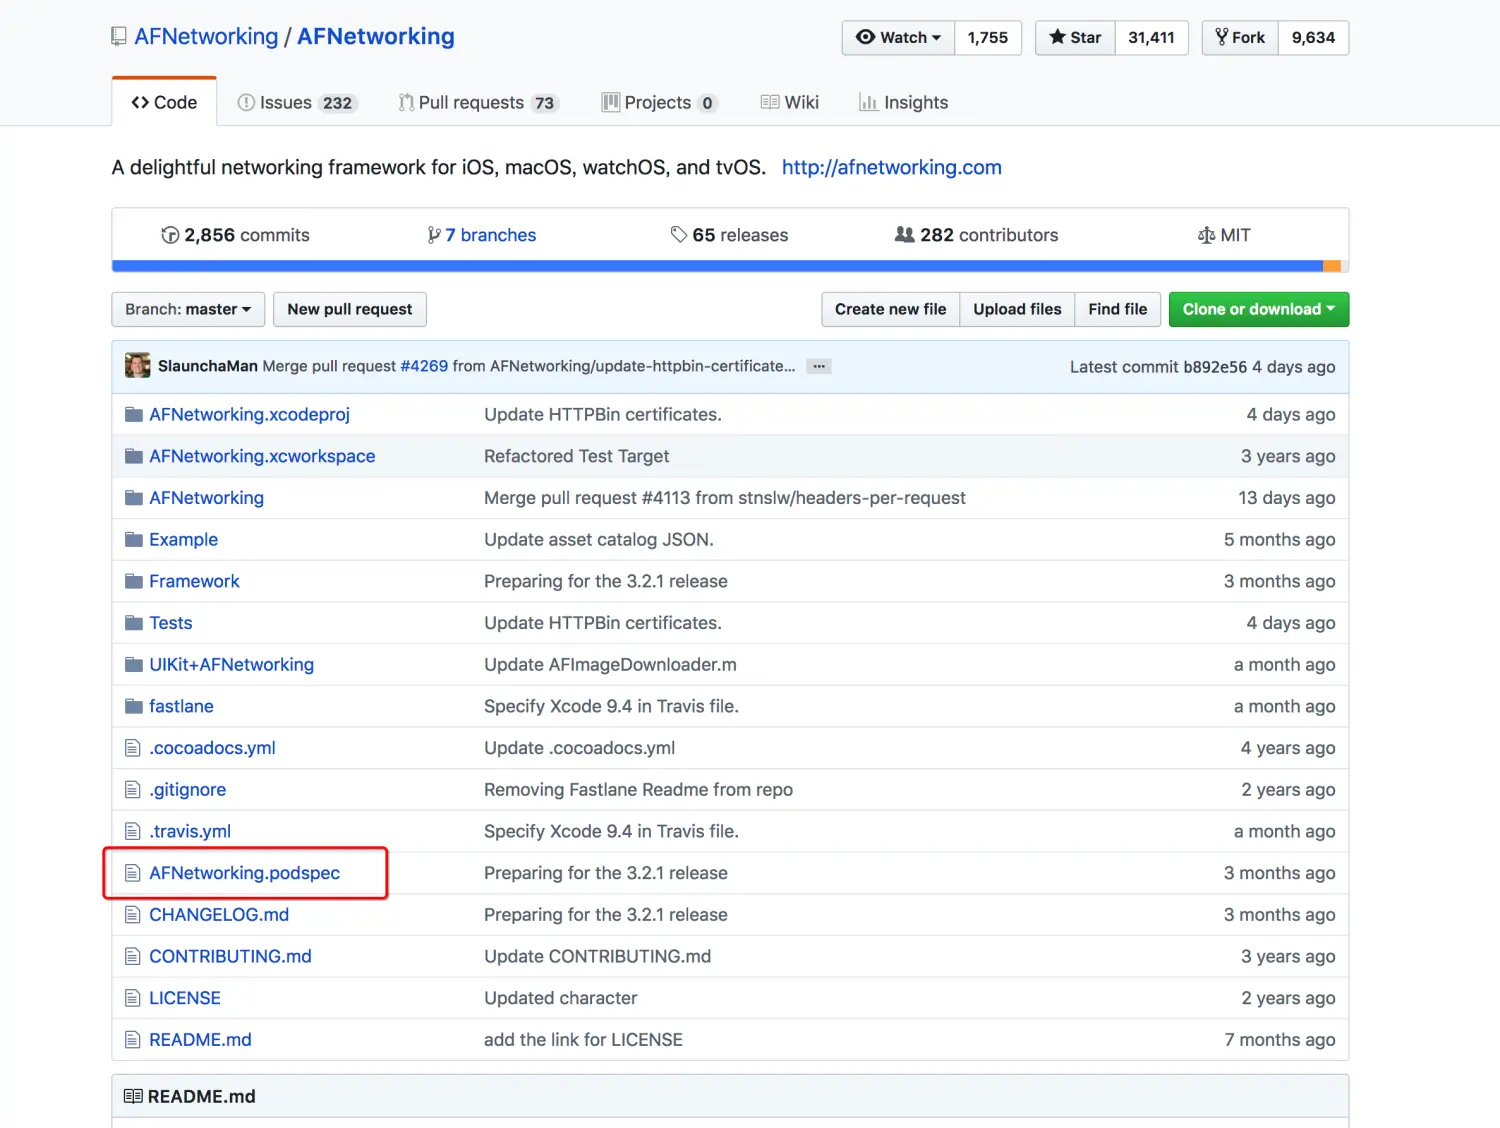The height and width of the screenshot is (1128, 1500).
Task: Open latest commit hash b892e56
Action: (x=1215, y=367)
